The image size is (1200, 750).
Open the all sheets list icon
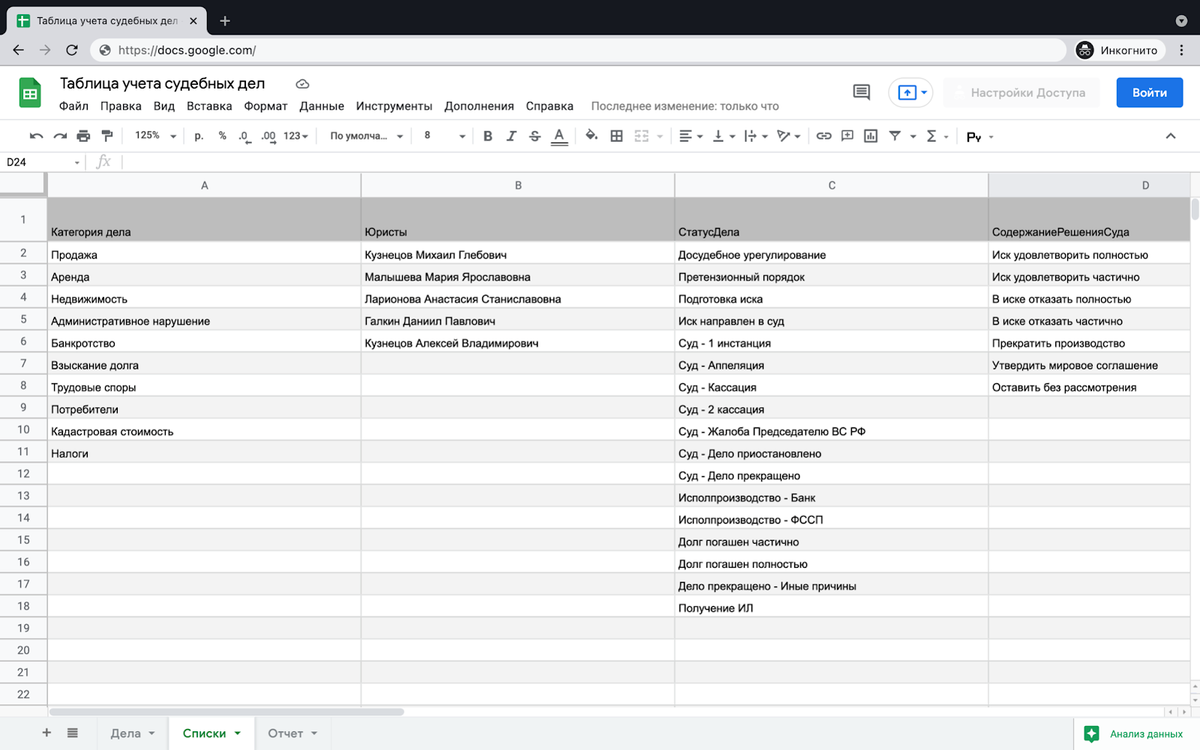(73, 733)
